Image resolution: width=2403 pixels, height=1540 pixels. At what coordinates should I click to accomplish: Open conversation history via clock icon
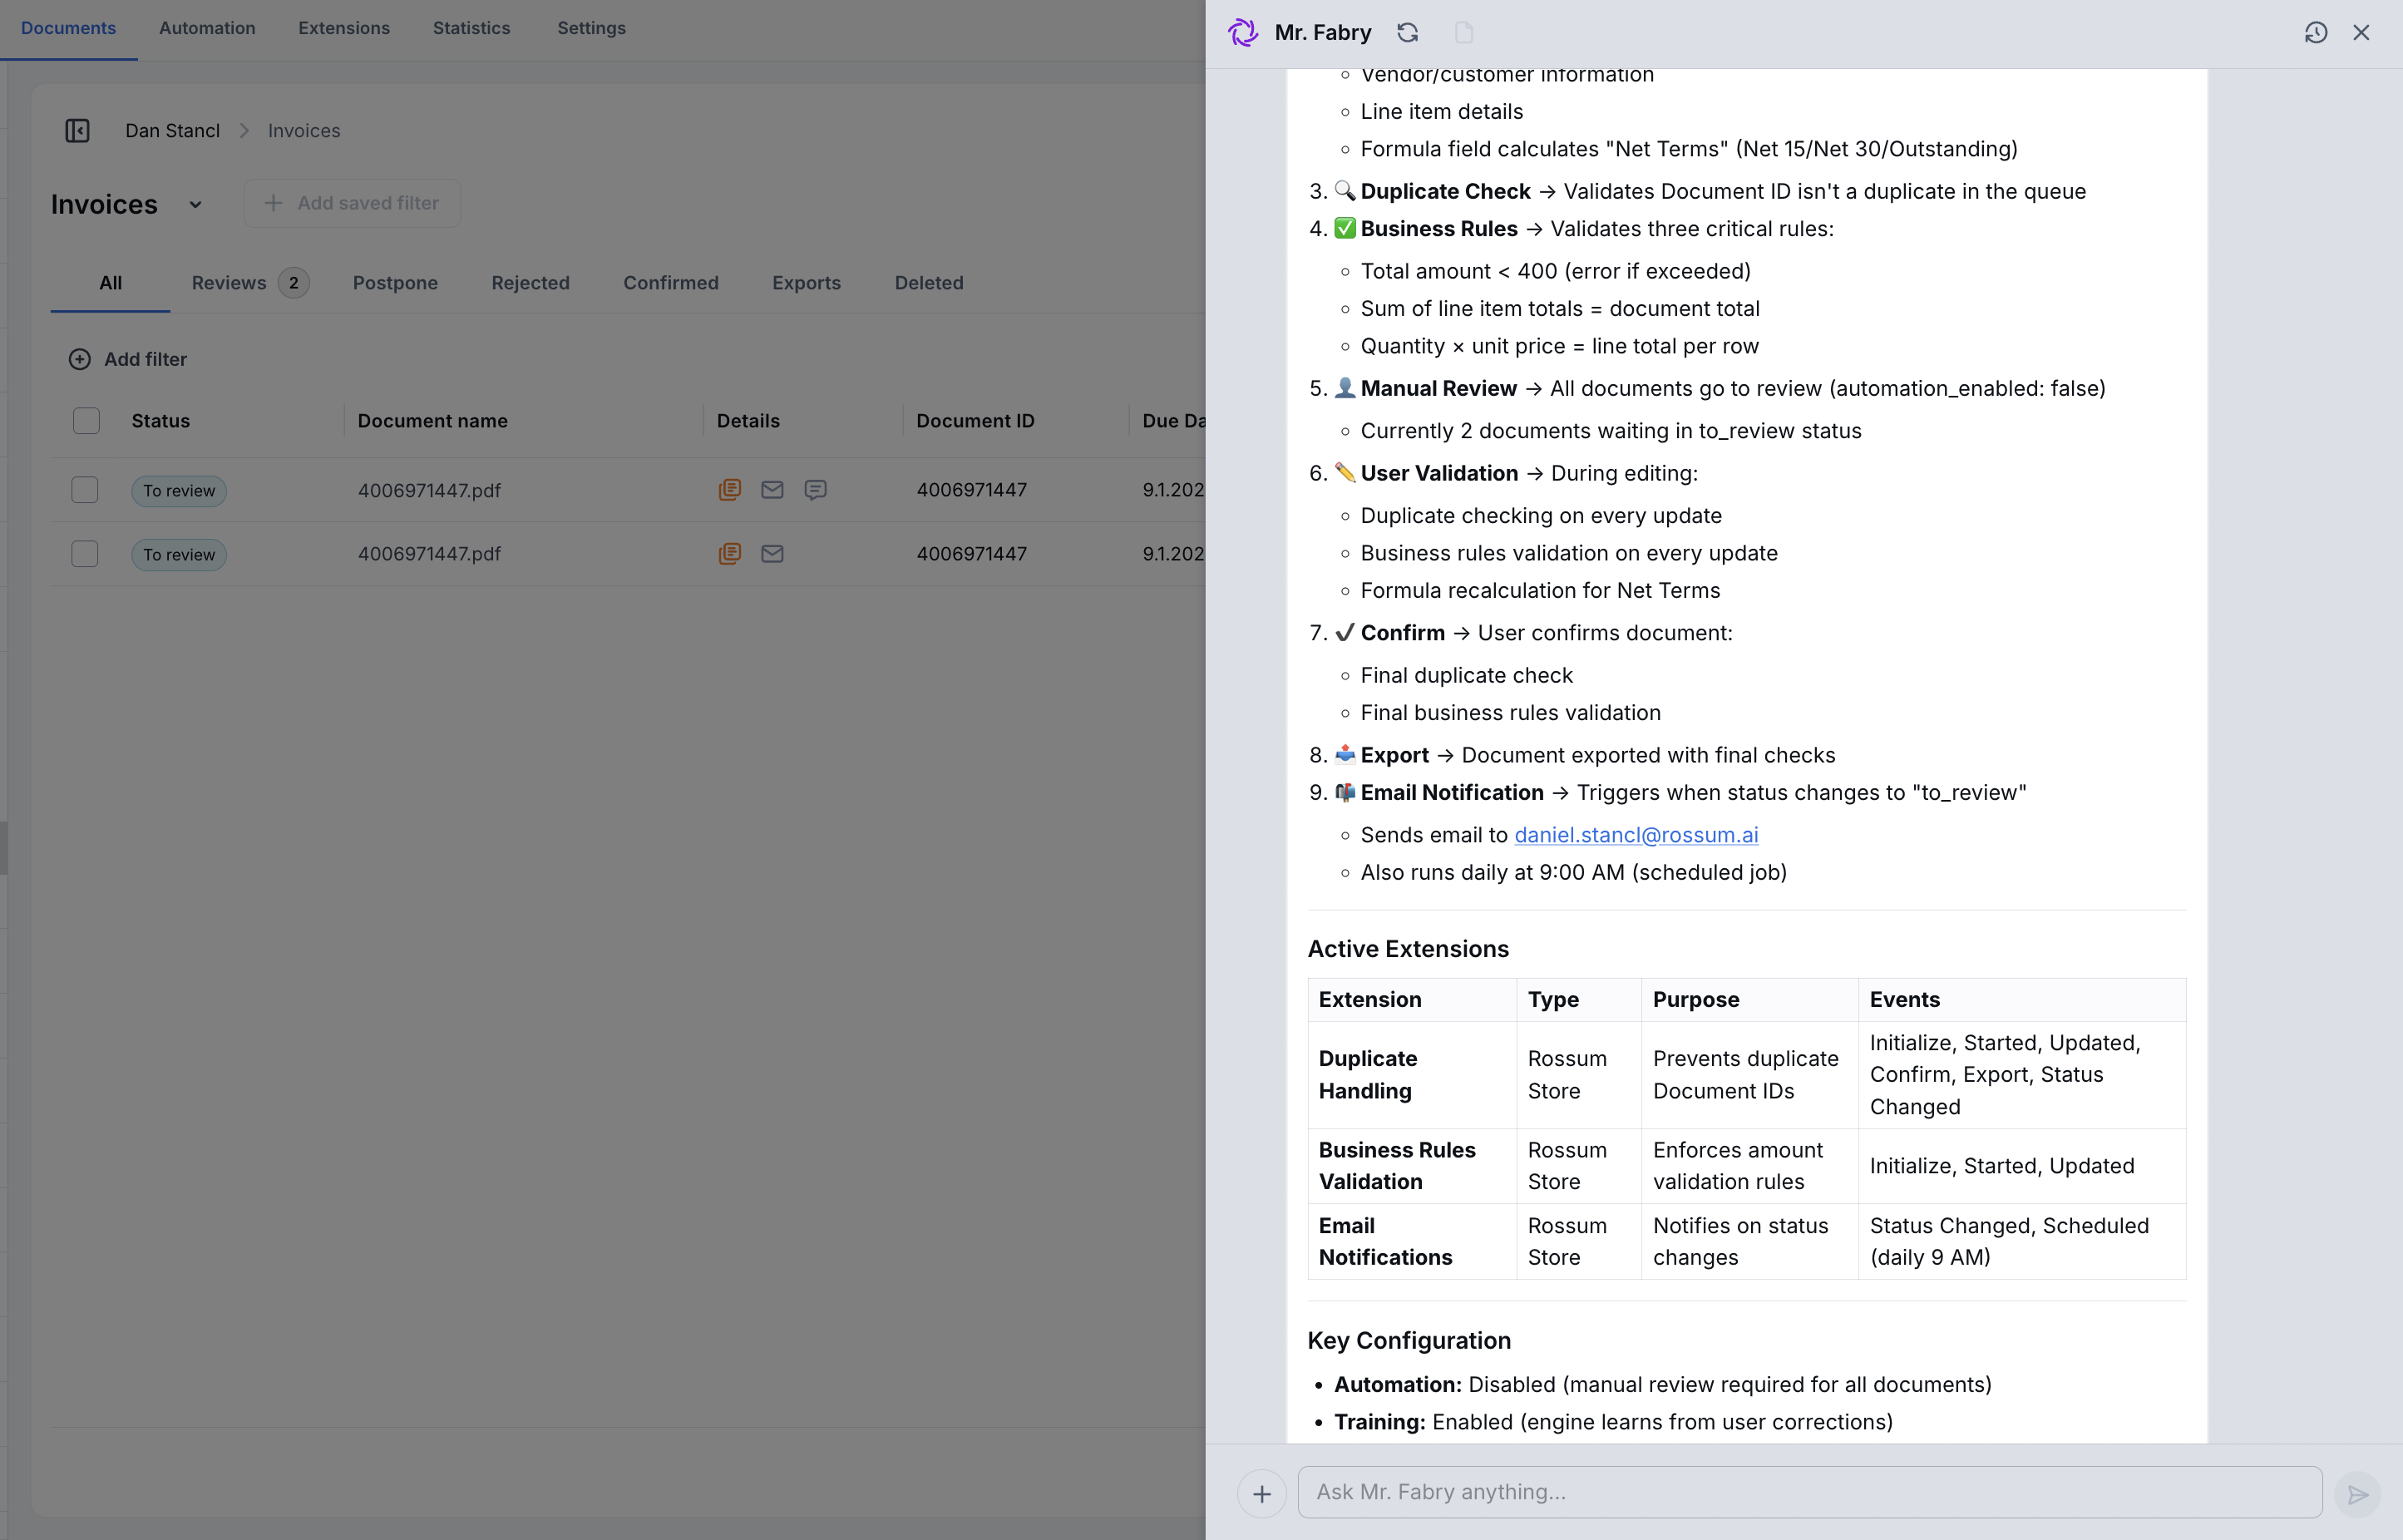(x=2316, y=32)
